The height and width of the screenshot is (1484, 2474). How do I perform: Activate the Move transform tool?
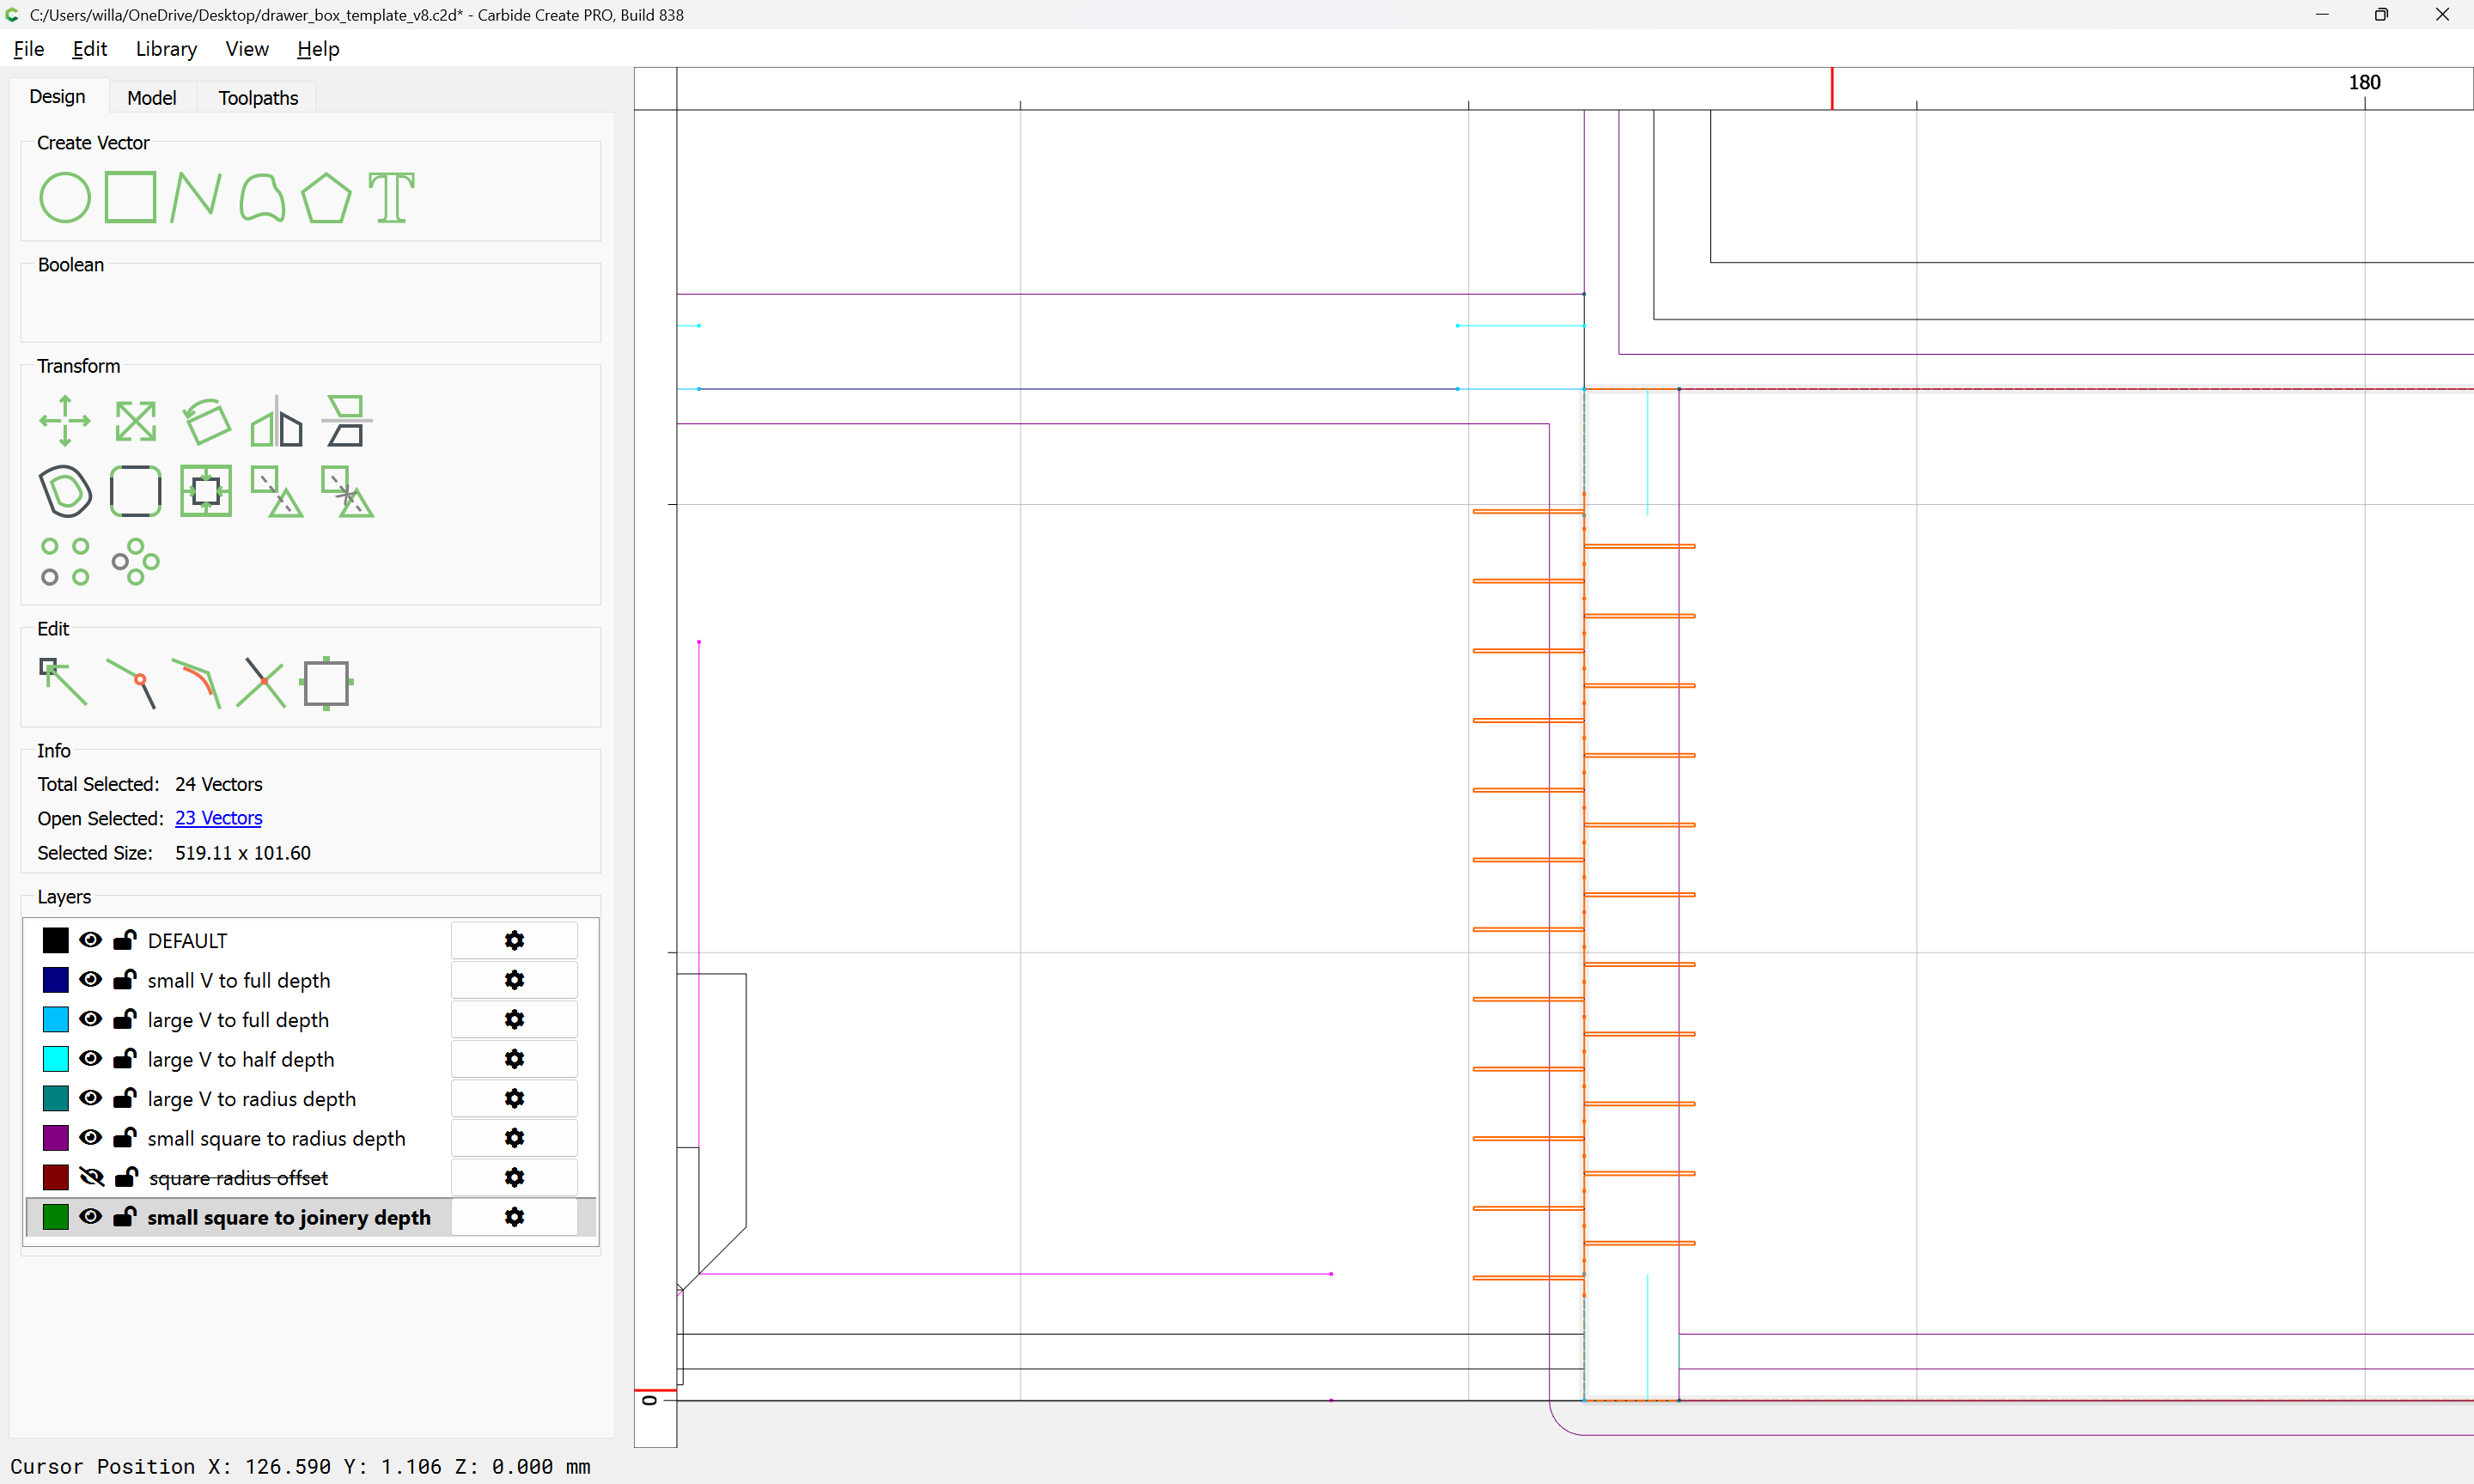(x=65, y=420)
